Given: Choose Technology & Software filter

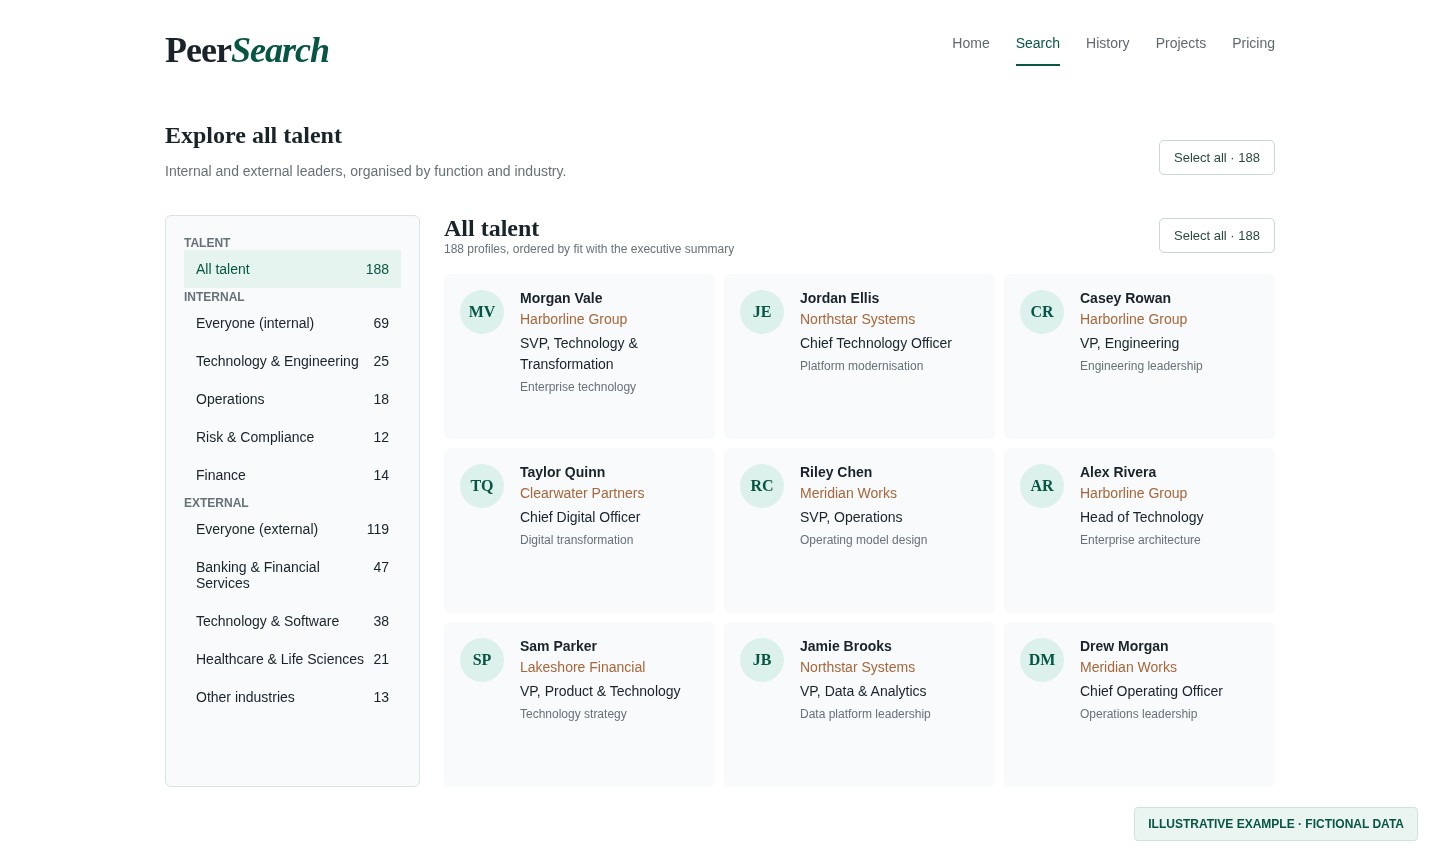Looking at the screenshot, I should pyautogui.click(x=292, y=621).
